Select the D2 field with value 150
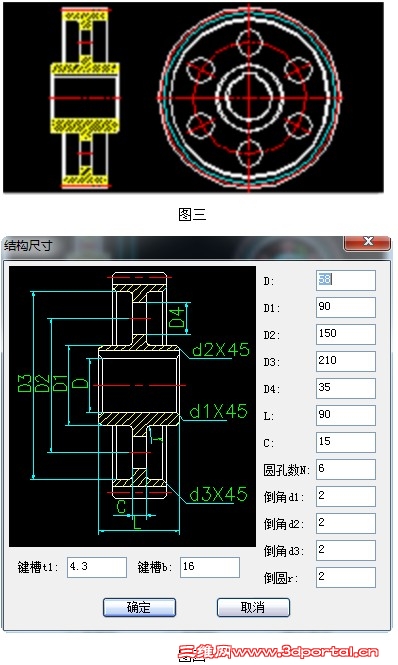The height and width of the screenshot is (665, 398). pyautogui.click(x=346, y=335)
